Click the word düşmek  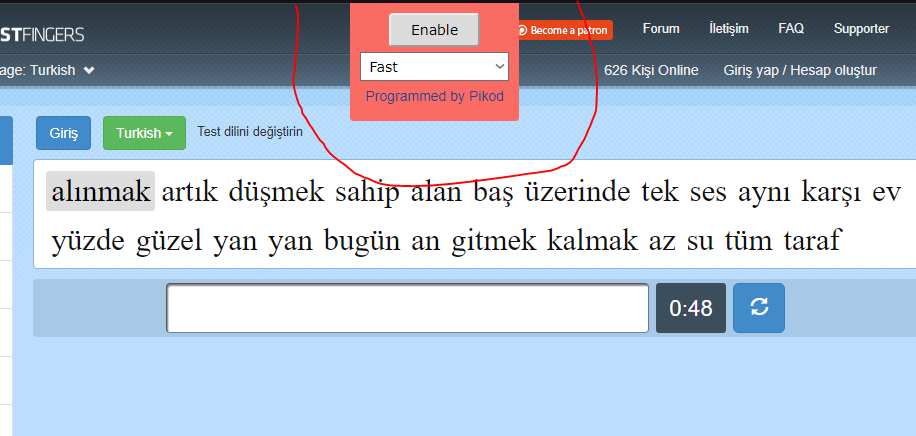pos(276,192)
